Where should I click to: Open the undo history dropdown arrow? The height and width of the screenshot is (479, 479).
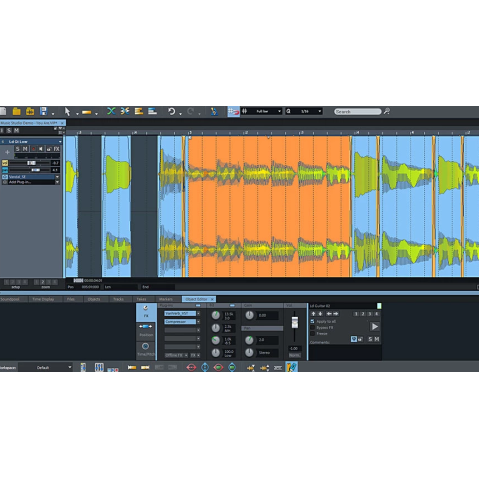(180, 114)
